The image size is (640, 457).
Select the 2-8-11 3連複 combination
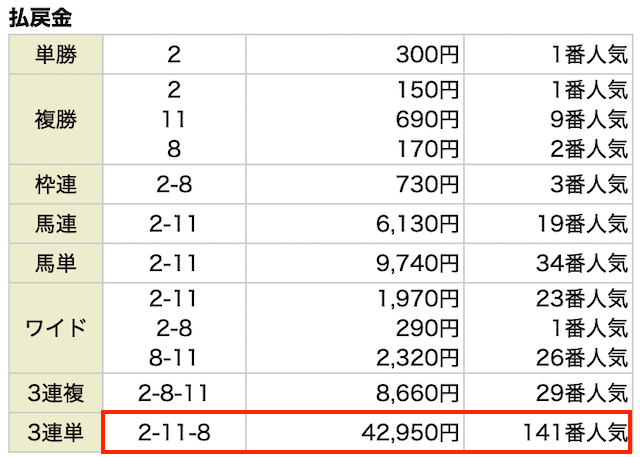[174, 393]
